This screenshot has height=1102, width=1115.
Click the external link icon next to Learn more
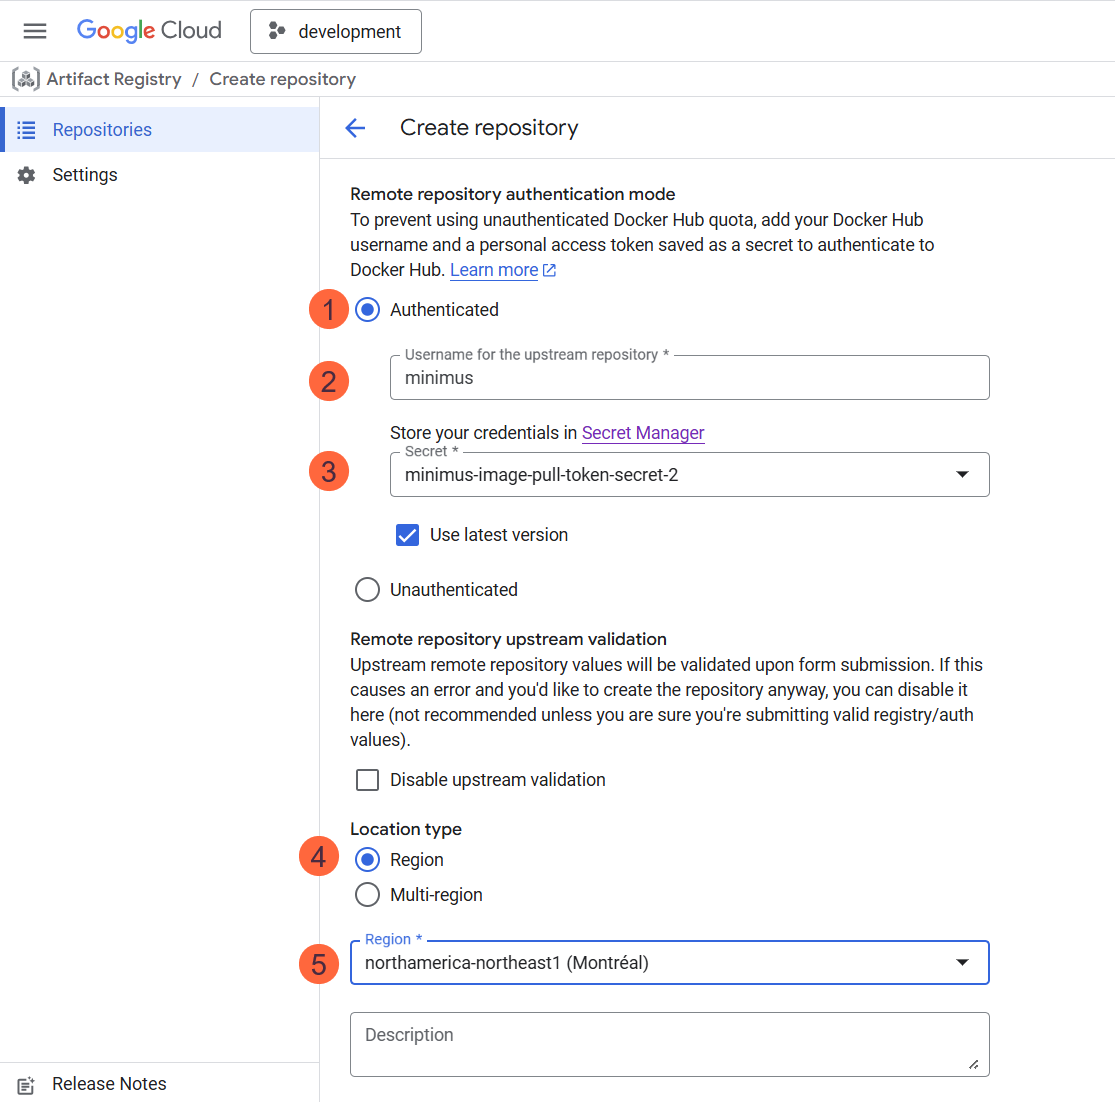547,269
